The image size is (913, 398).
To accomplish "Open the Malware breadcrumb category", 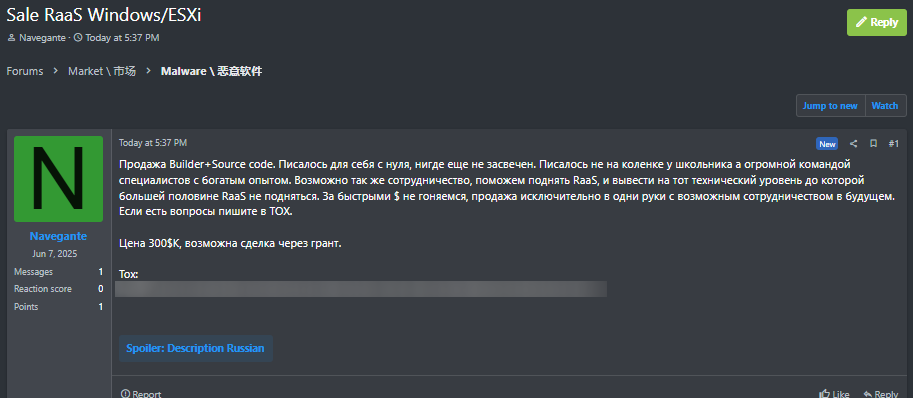I will 211,71.
